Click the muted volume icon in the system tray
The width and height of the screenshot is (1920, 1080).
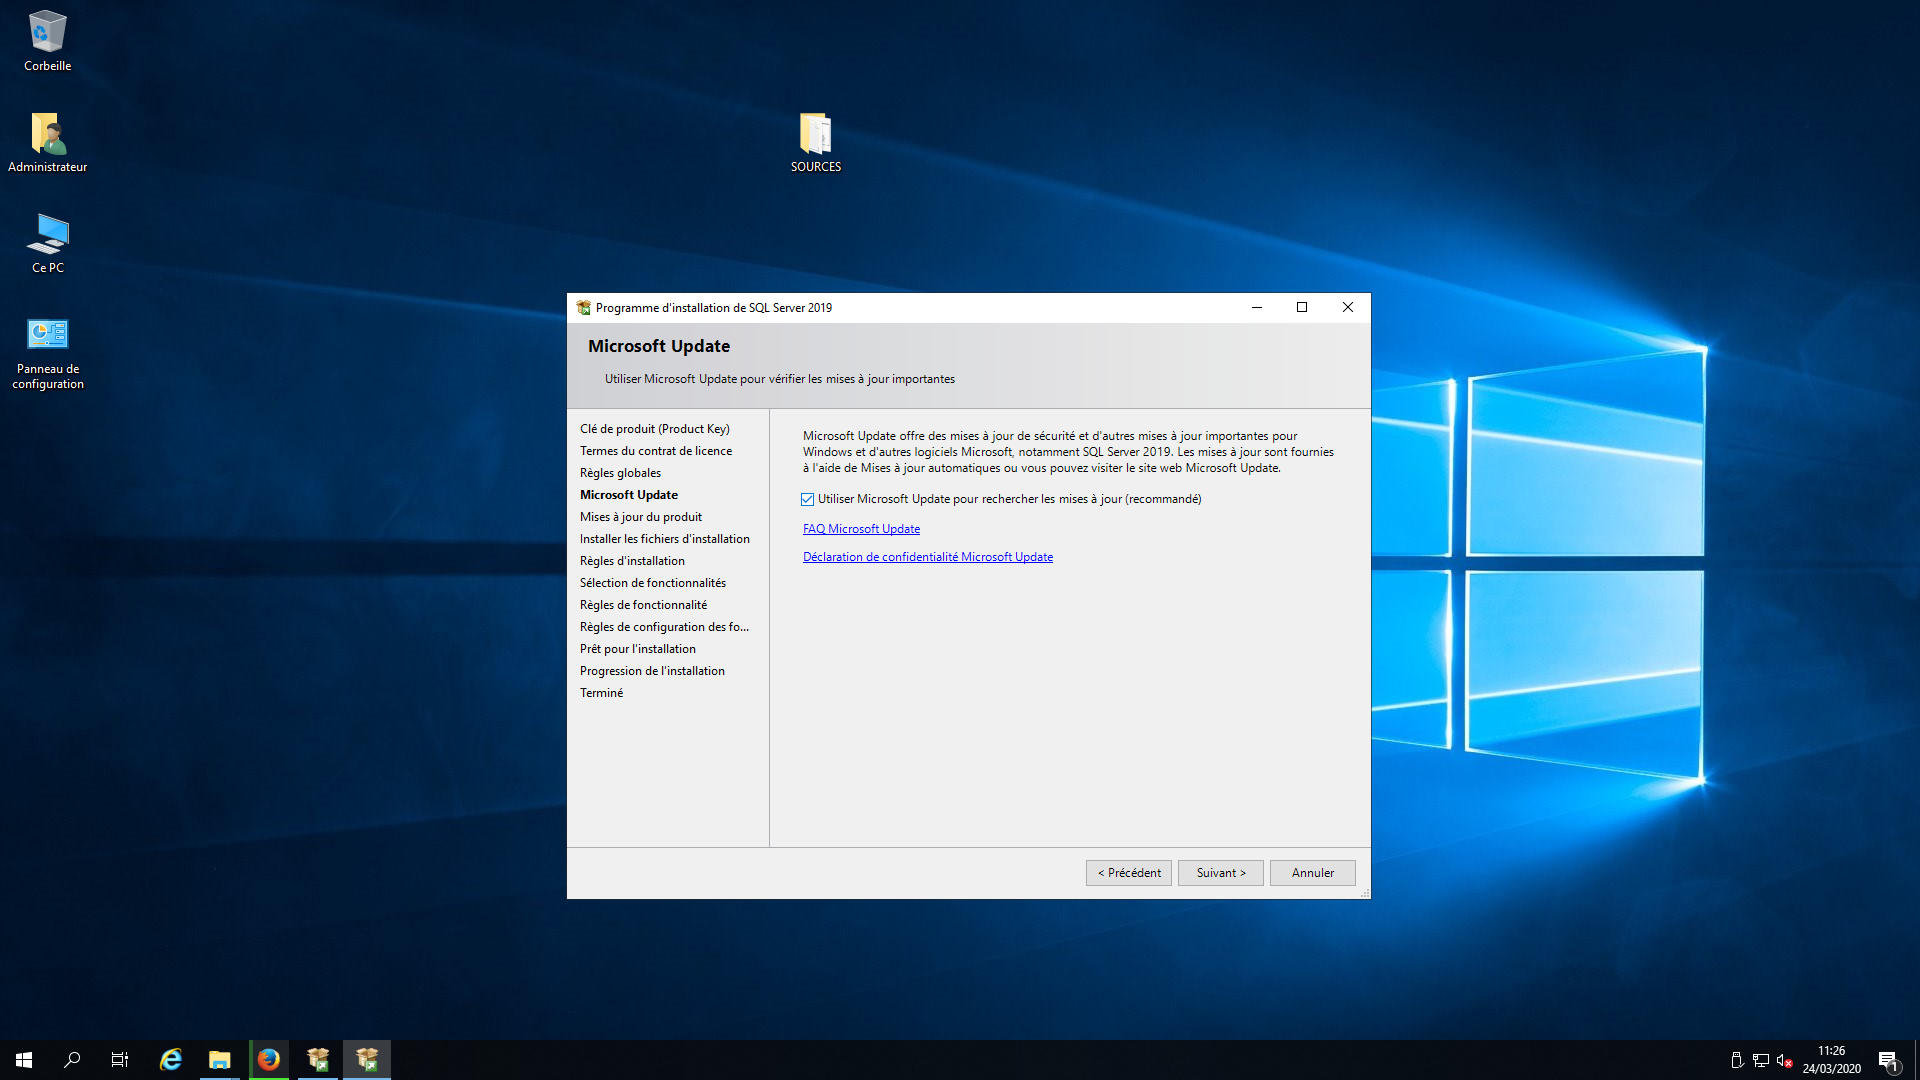1786,1060
